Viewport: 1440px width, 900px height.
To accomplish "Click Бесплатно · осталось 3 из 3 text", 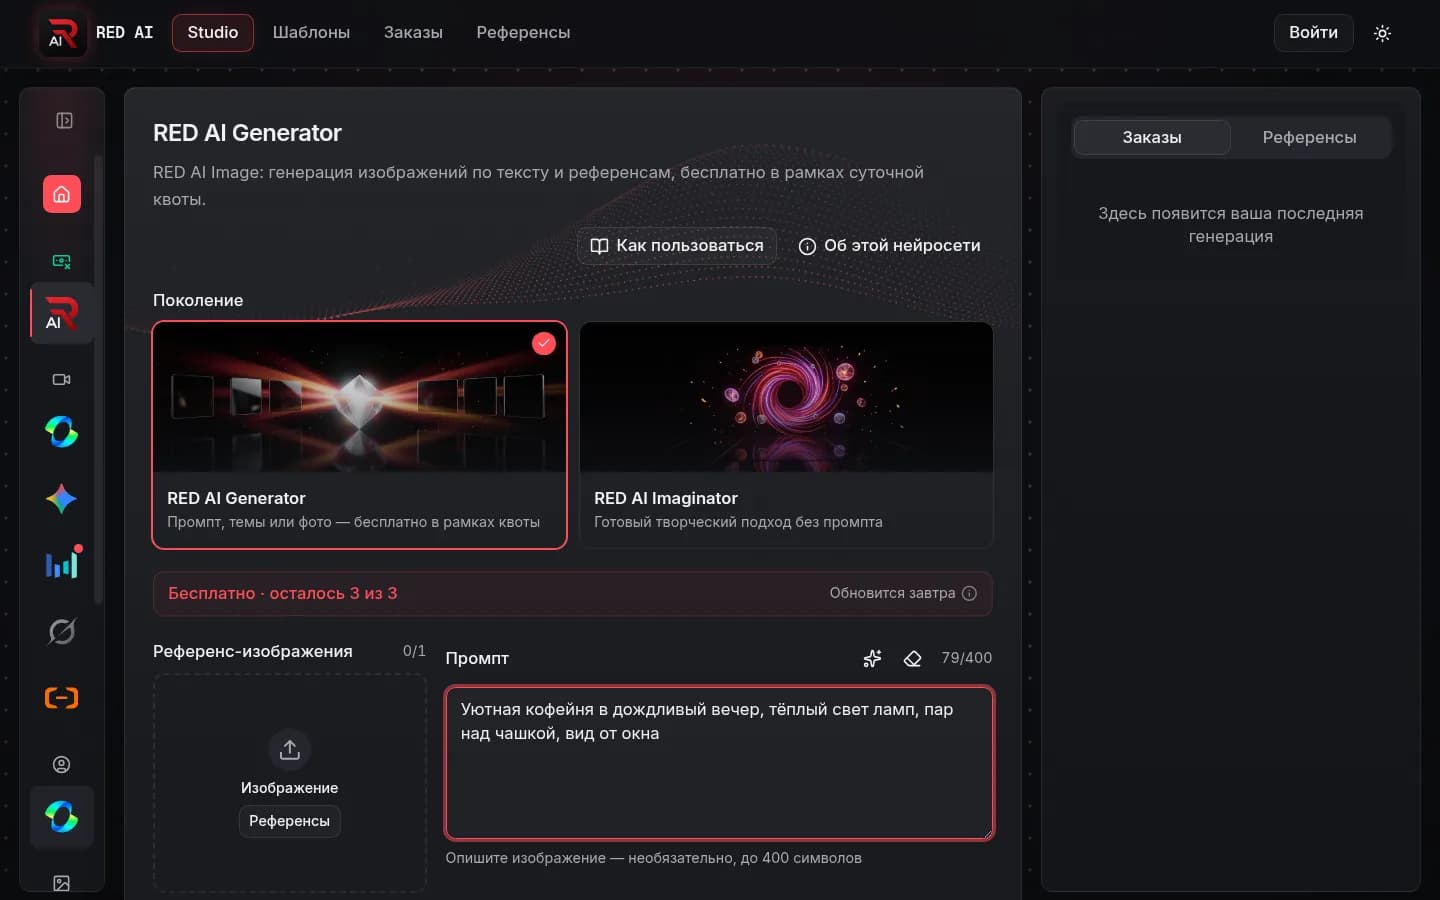I will [x=282, y=593].
